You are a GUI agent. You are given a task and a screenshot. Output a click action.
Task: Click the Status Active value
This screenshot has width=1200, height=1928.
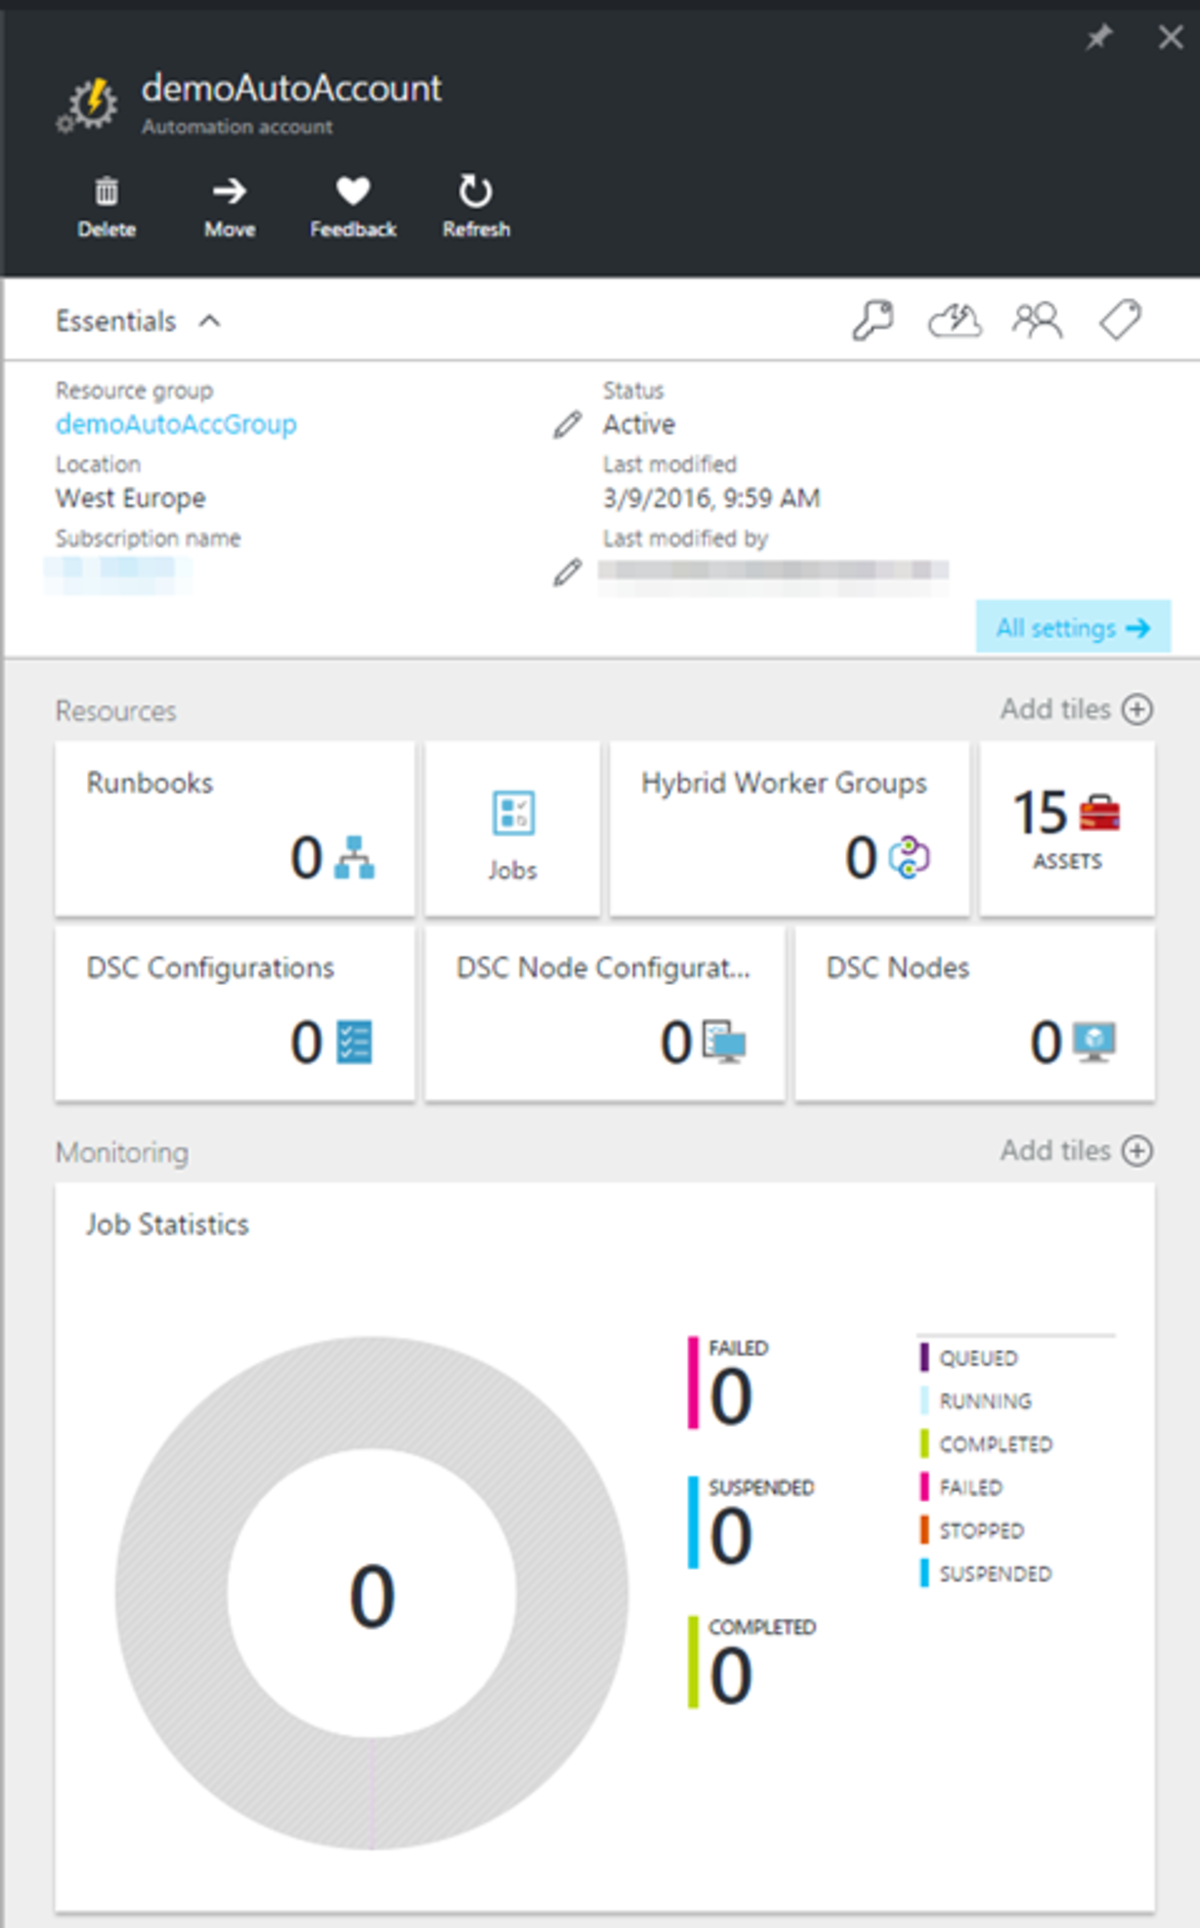[x=639, y=424]
